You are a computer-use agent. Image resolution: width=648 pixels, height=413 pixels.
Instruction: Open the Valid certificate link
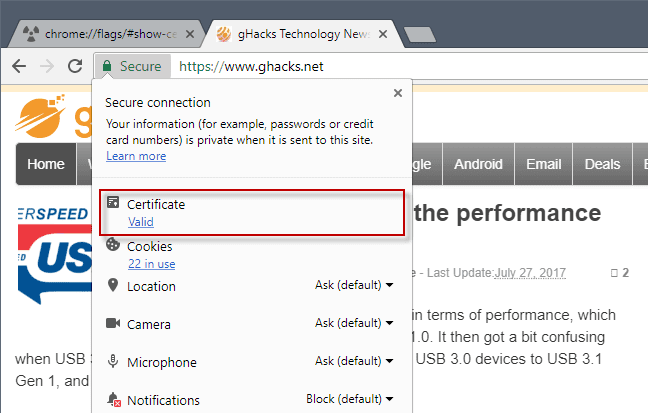click(x=141, y=222)
